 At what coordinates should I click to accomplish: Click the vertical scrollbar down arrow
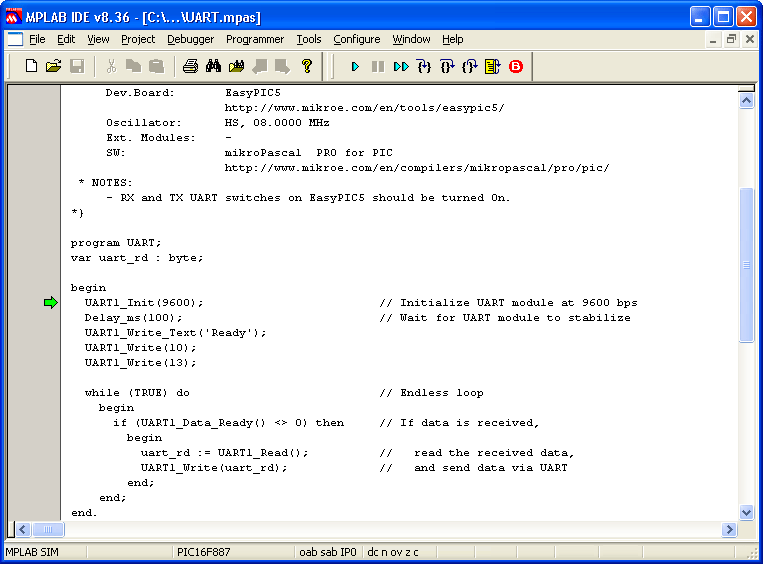pos(746,512)
